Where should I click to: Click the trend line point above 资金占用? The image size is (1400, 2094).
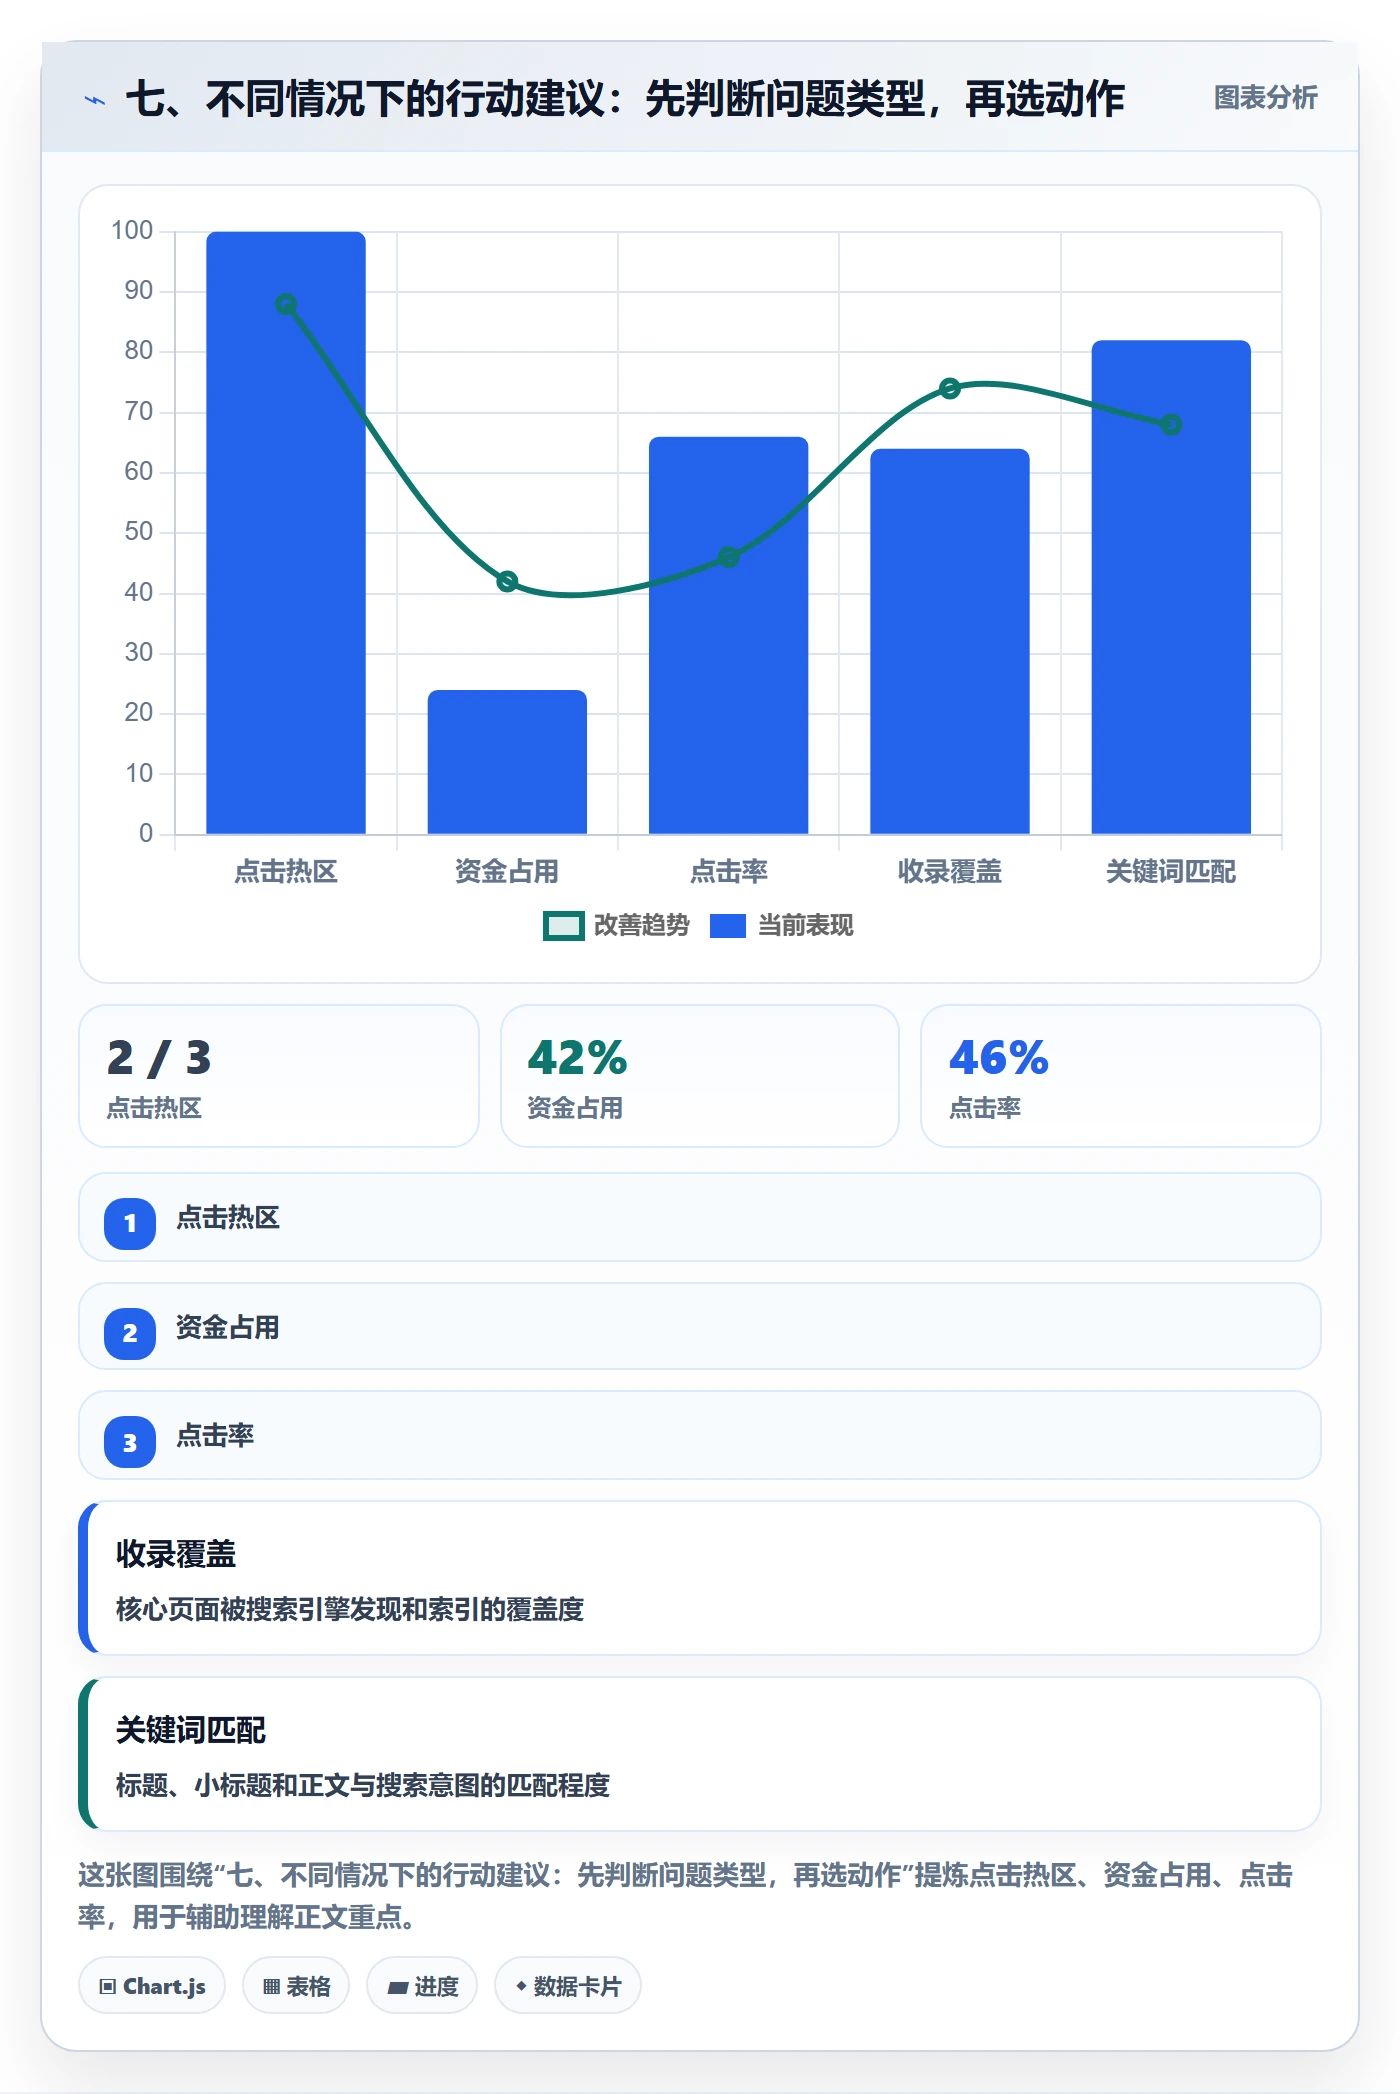(507, 581)
